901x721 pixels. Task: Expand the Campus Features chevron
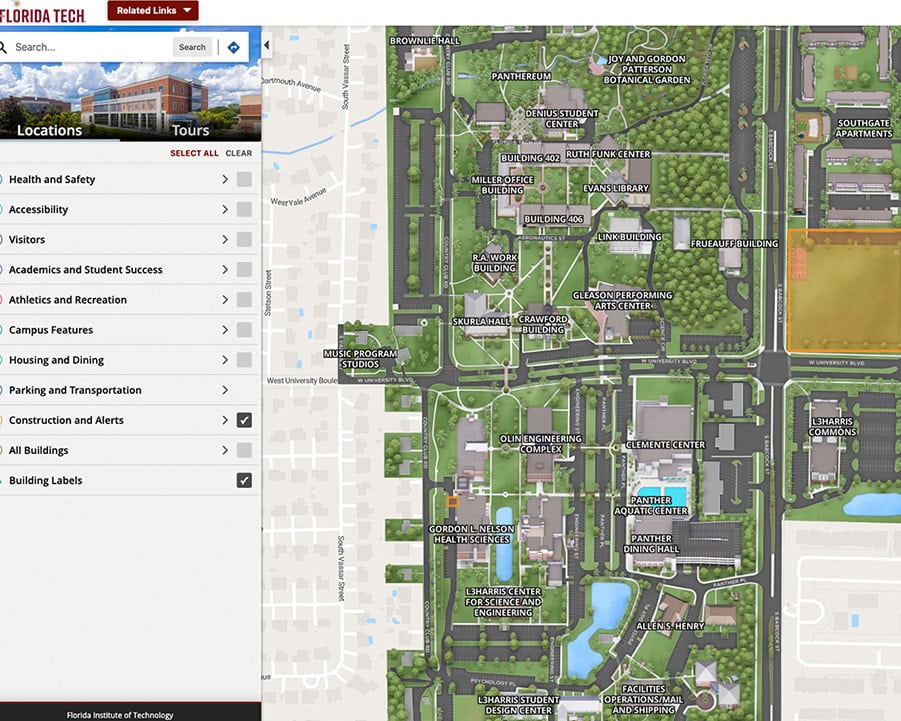pyautogui.click(x=225, y=330)
